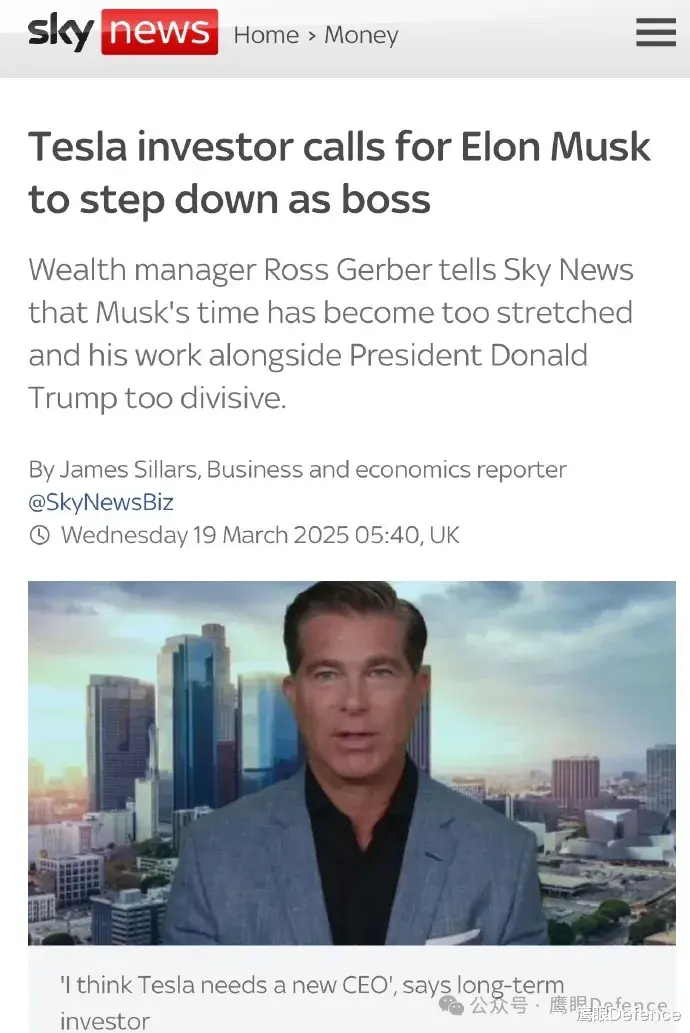
Task: Click the article subheading about Ross Gerber
Action: (331, 333)
